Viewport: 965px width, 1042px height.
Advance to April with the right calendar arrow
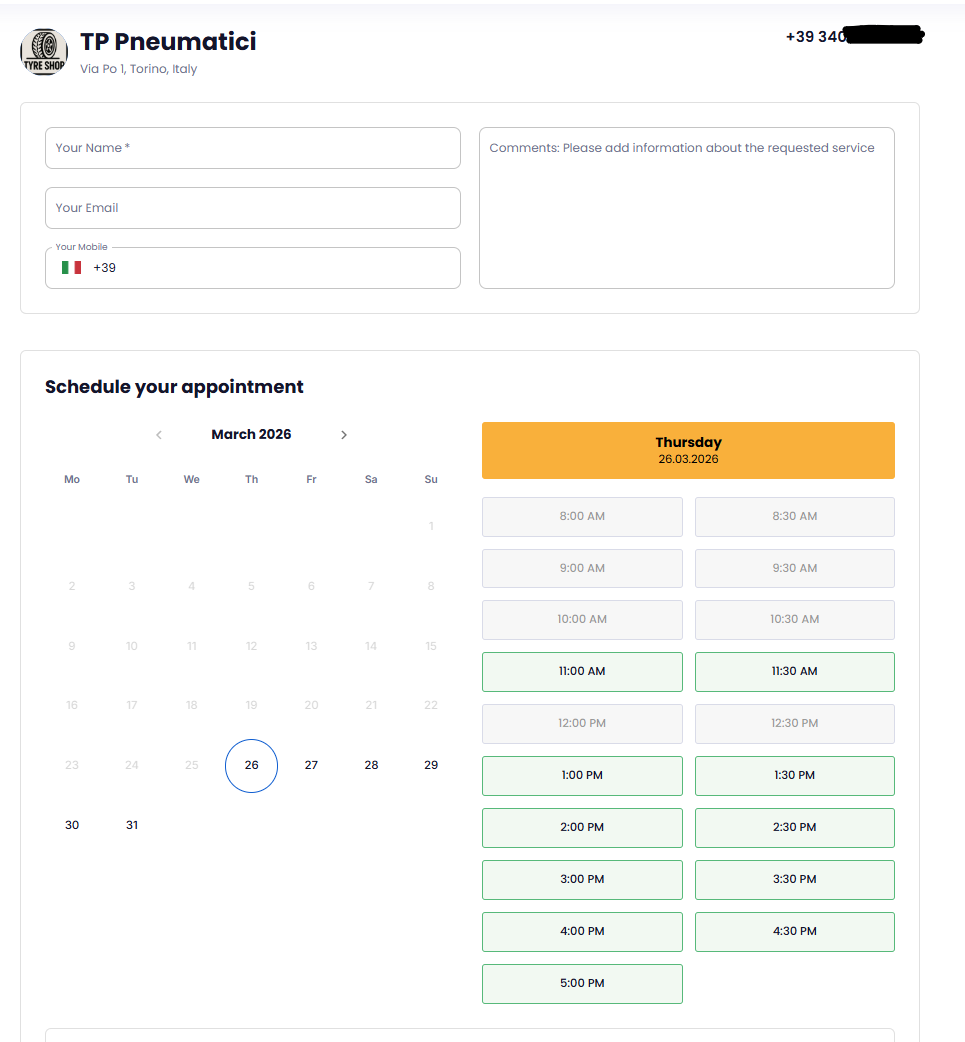point(344,434)
